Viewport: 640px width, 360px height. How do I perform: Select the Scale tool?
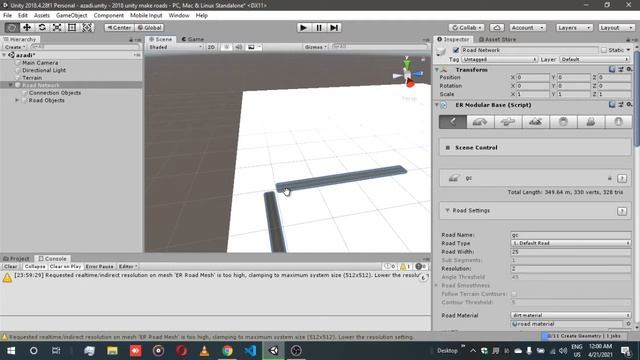tap(57, 27)
